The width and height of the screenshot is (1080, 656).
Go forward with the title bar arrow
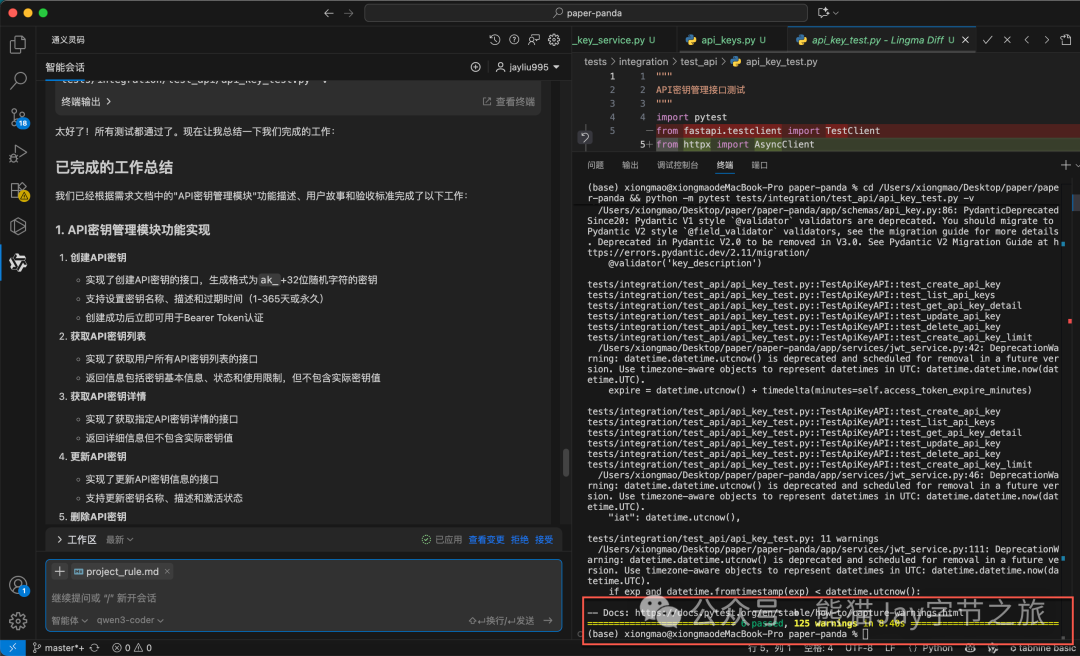pos(349,13)
